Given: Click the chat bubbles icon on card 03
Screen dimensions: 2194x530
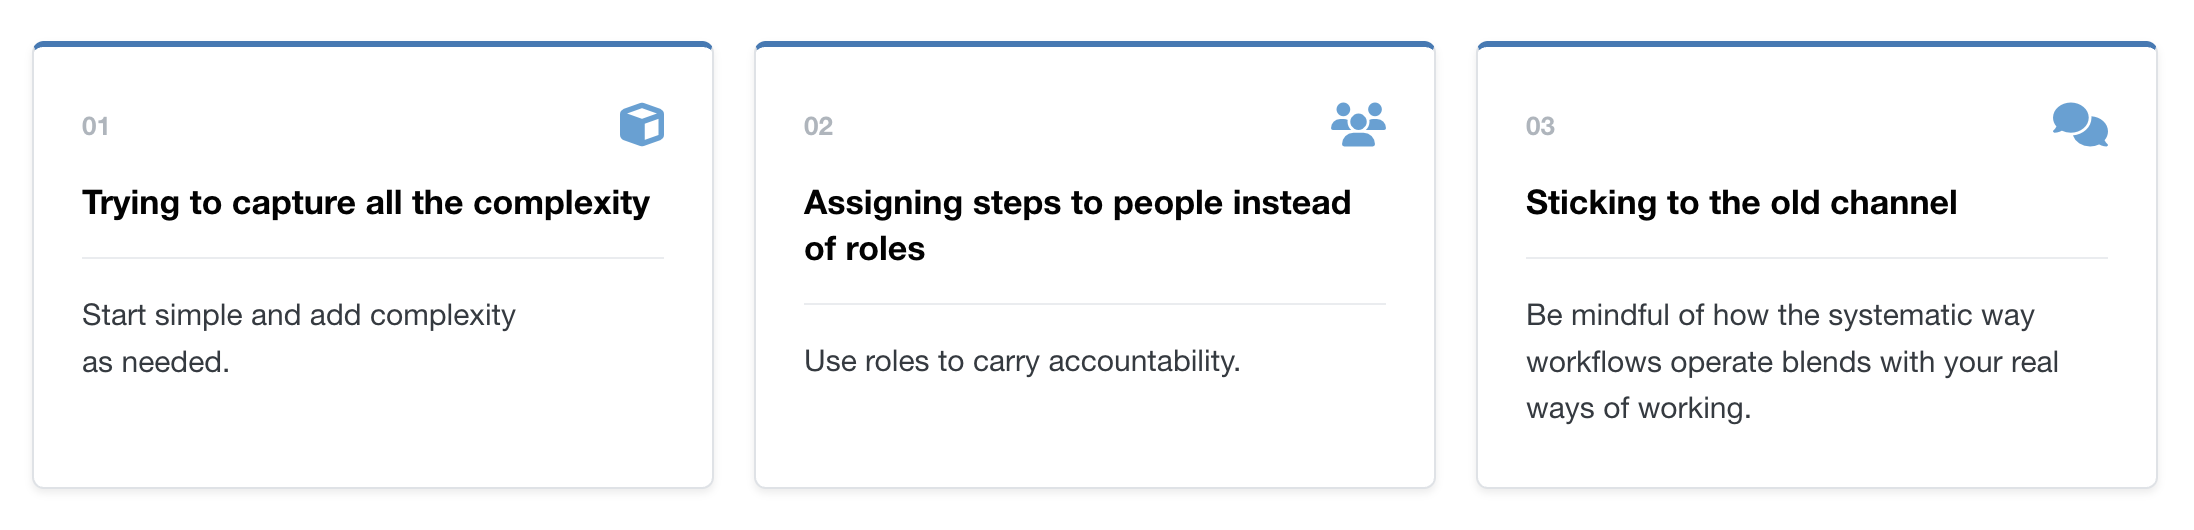Looking at the screenshot, I should (x=2080, y=125).
